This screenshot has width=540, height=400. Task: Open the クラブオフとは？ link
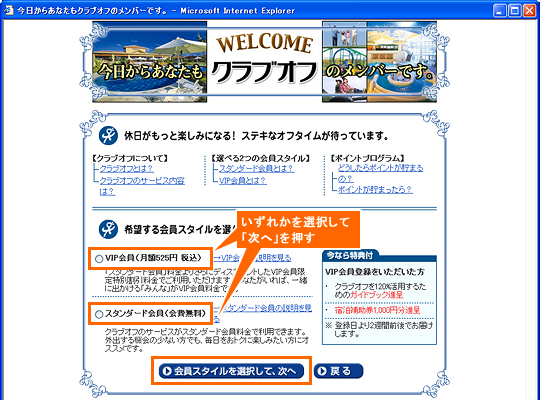point(126,169)
